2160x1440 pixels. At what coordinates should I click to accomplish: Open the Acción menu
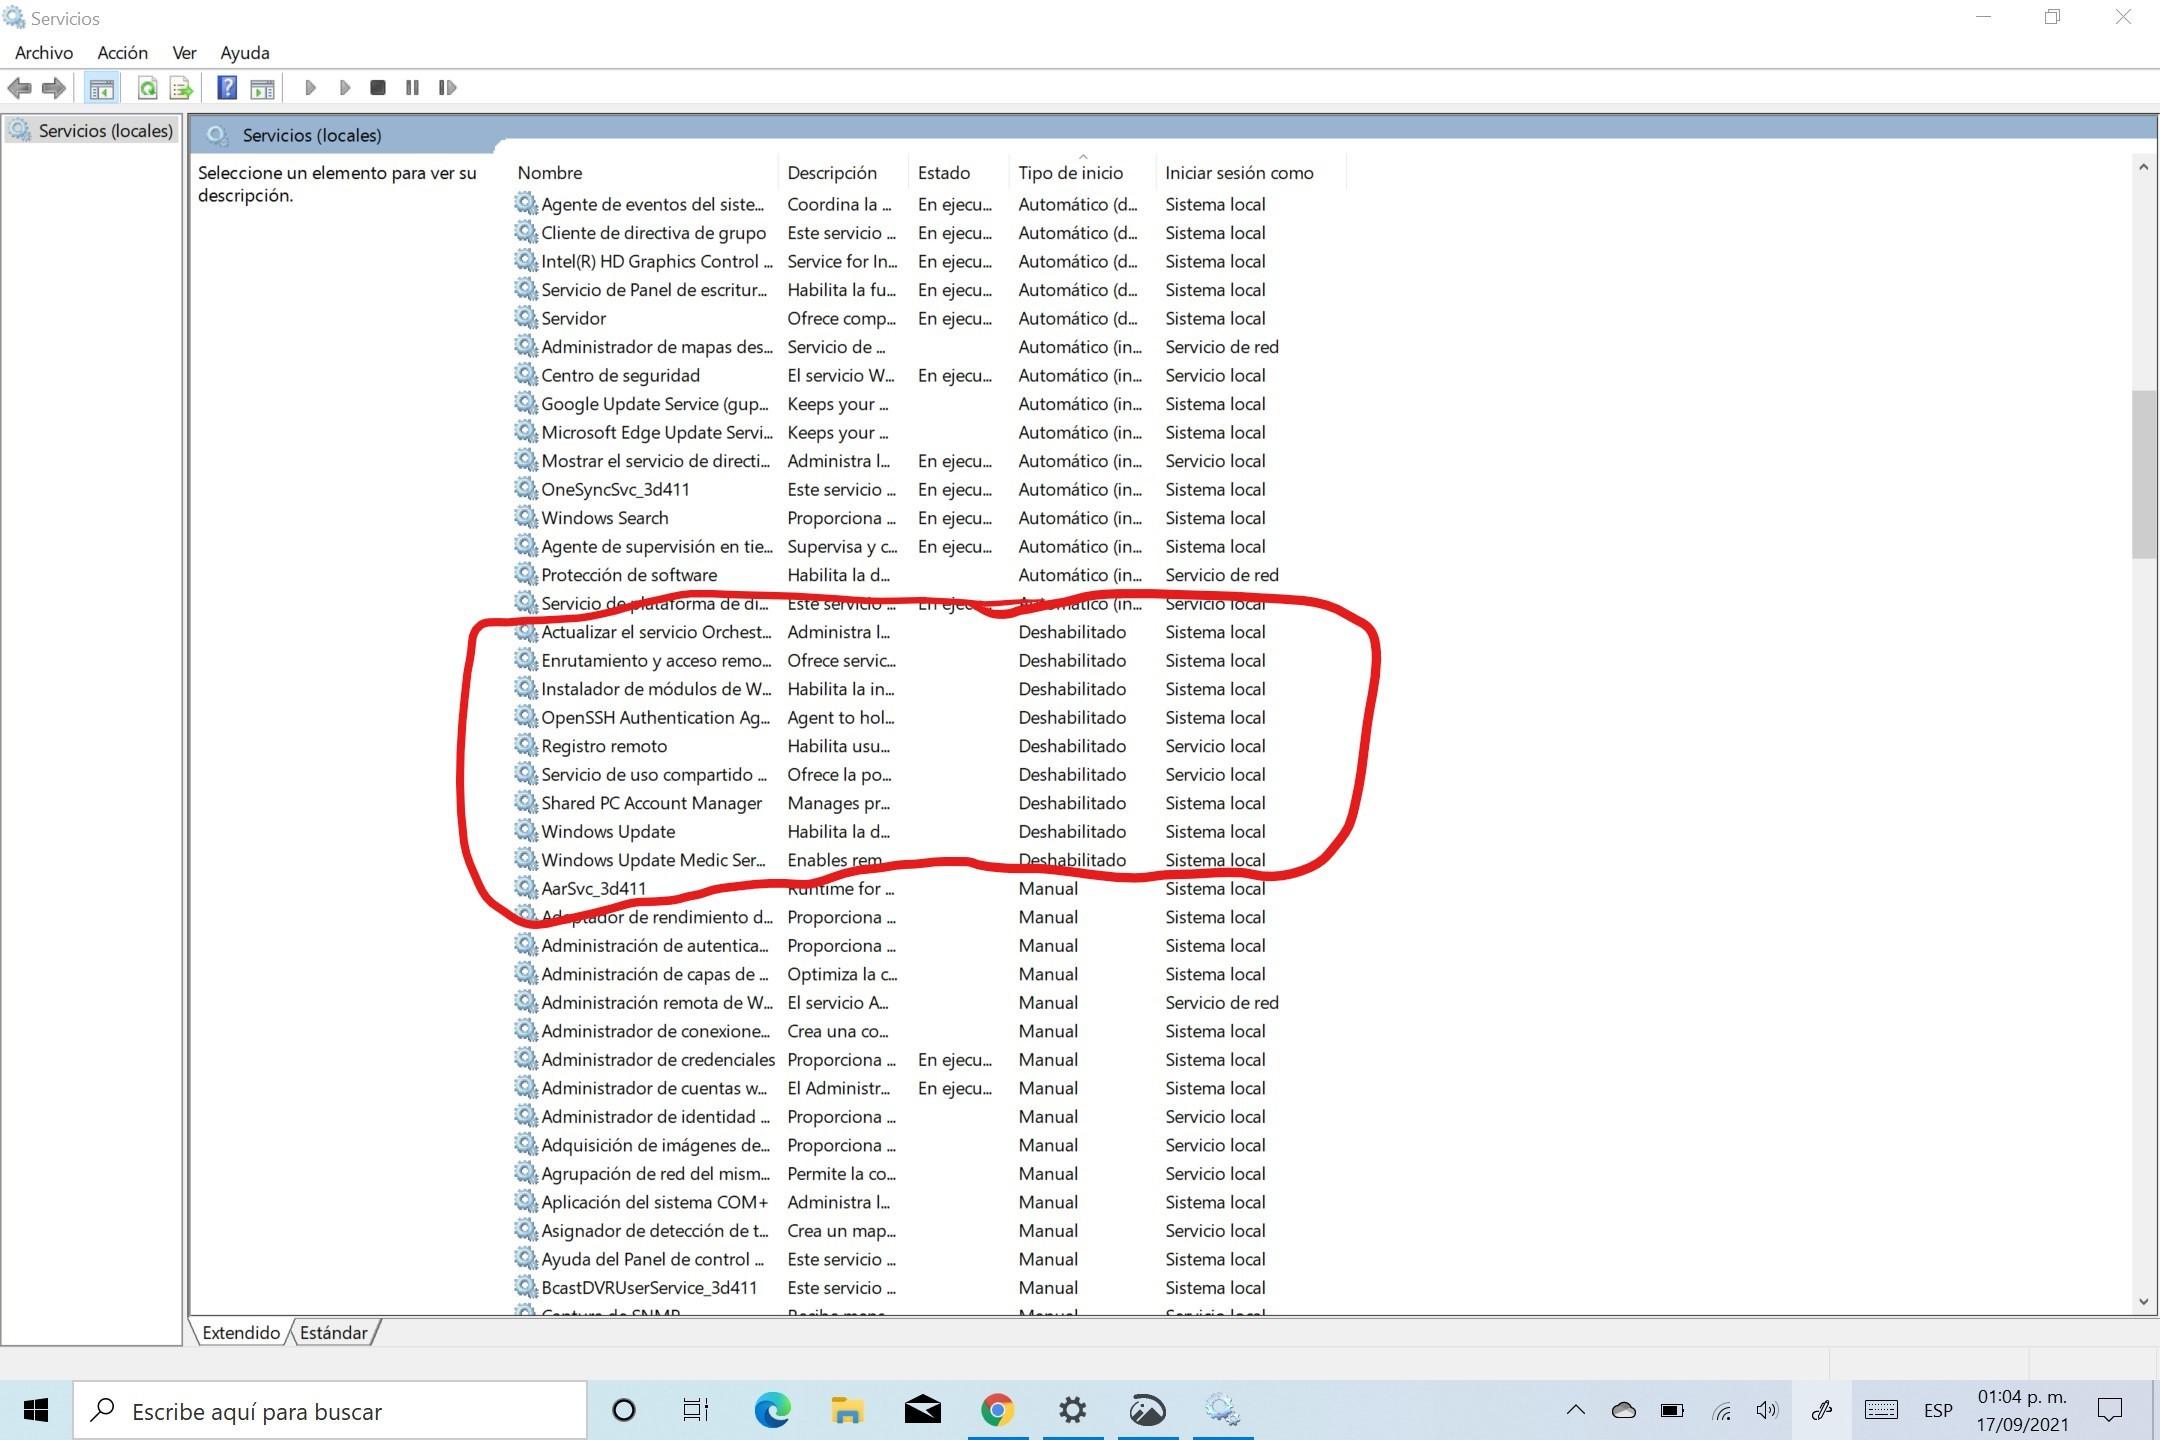tap(122, 52)
